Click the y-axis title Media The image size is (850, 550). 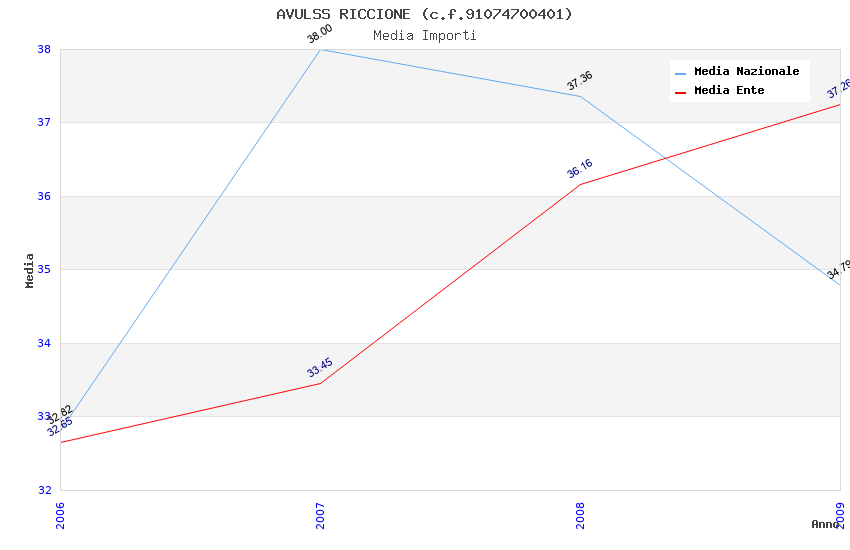(x=30, y=270)
